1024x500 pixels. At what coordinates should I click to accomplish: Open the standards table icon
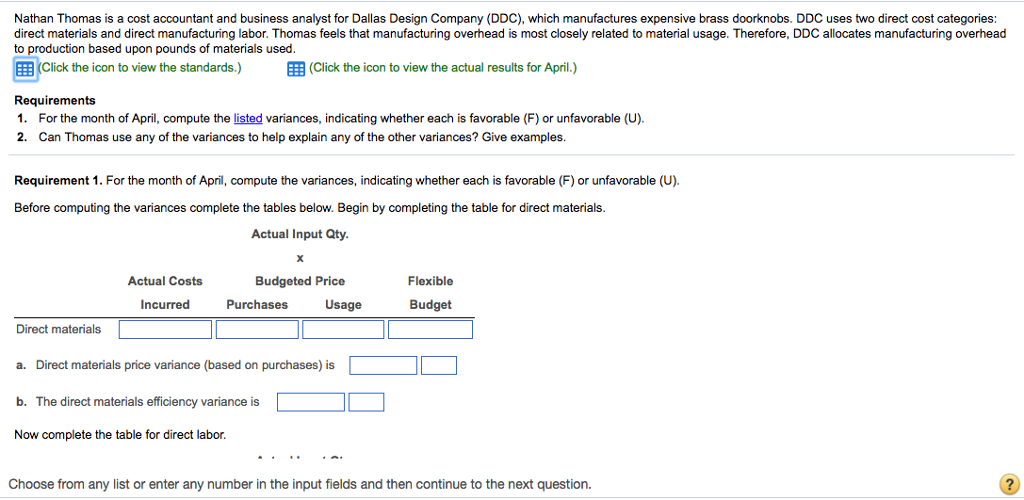(x=25, y=69)
